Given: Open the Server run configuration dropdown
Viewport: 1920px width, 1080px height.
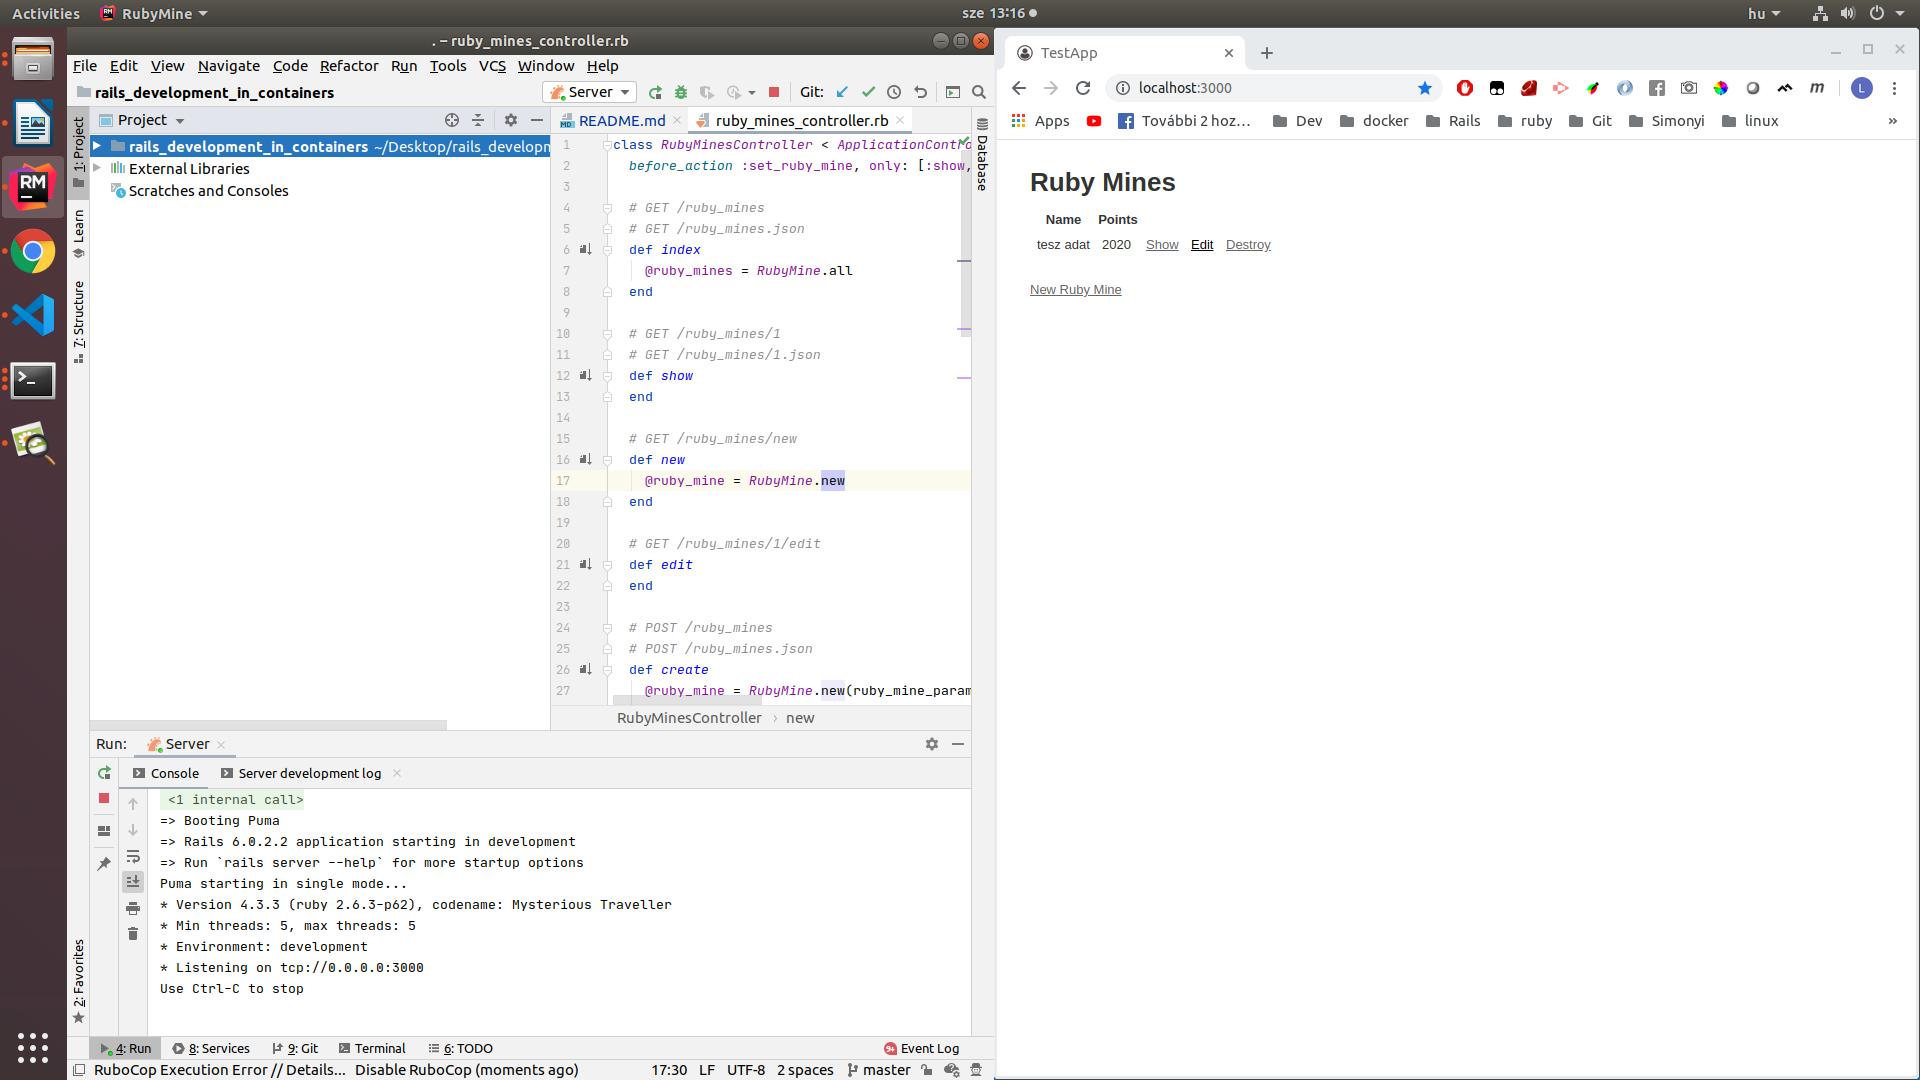Looking at the screenshot, I should [x=590, y=92].
